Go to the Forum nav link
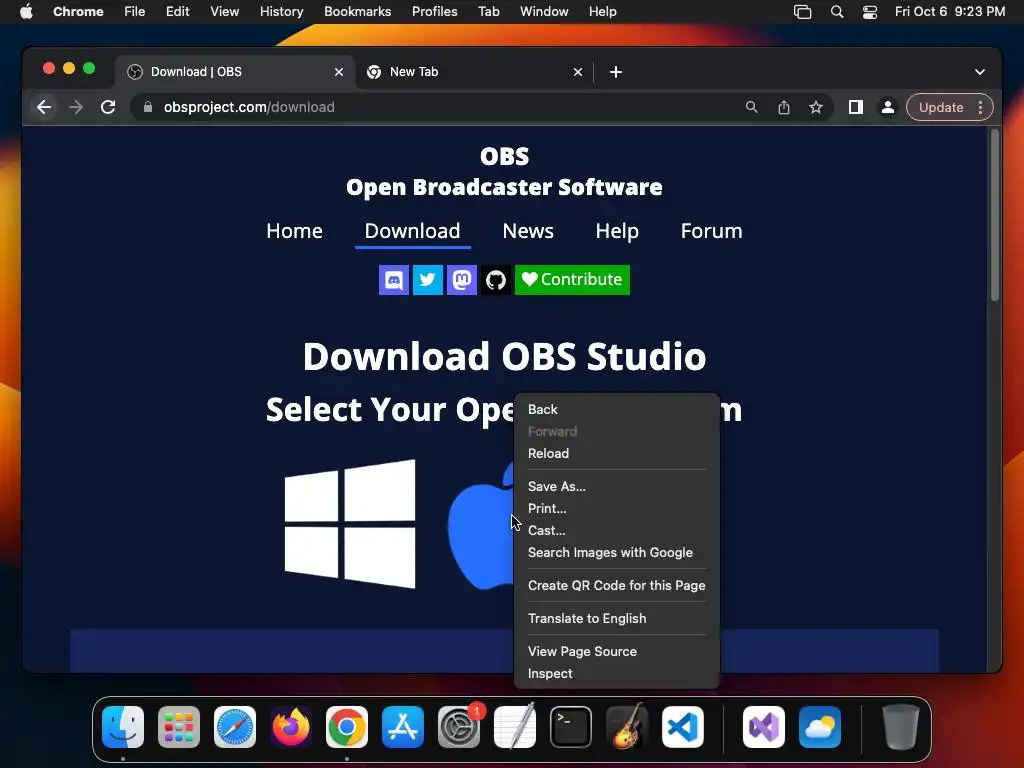Image resolution: width=1024 pixels, height=768 pixels. point(711,231)
